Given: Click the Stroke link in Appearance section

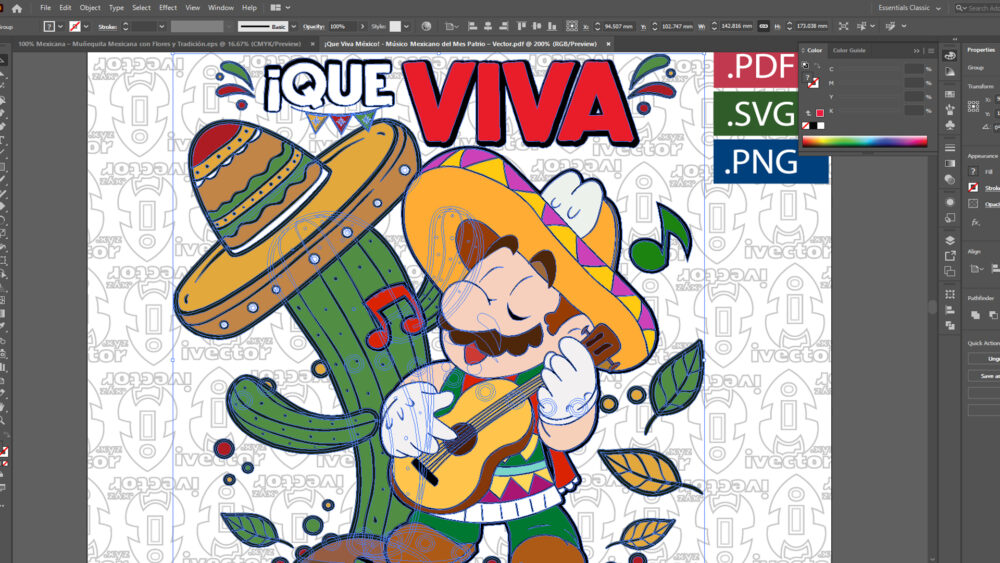Looking at the screenshot, I should (x=992, y=187).
